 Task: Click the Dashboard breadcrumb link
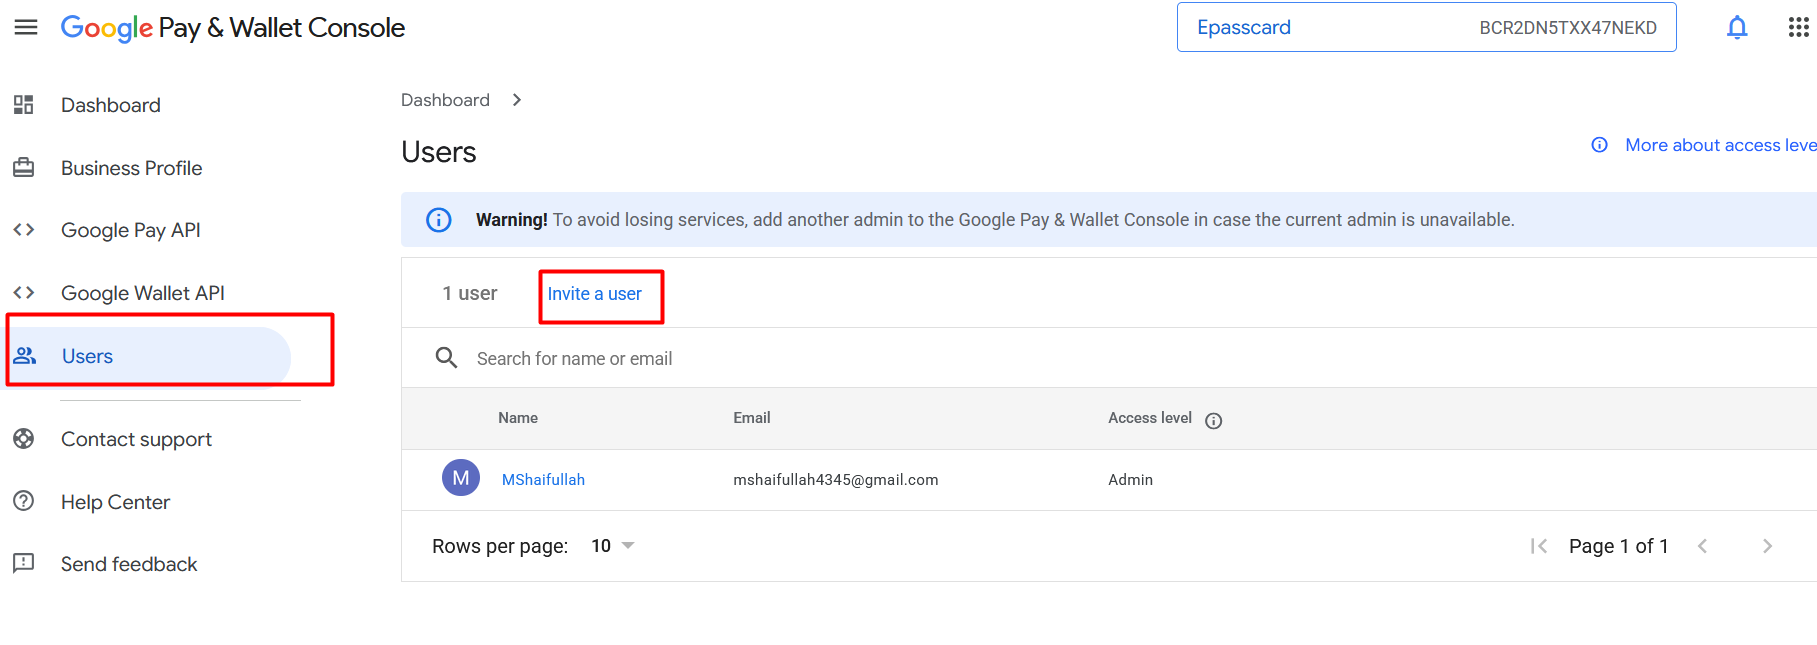pos(445,100)
